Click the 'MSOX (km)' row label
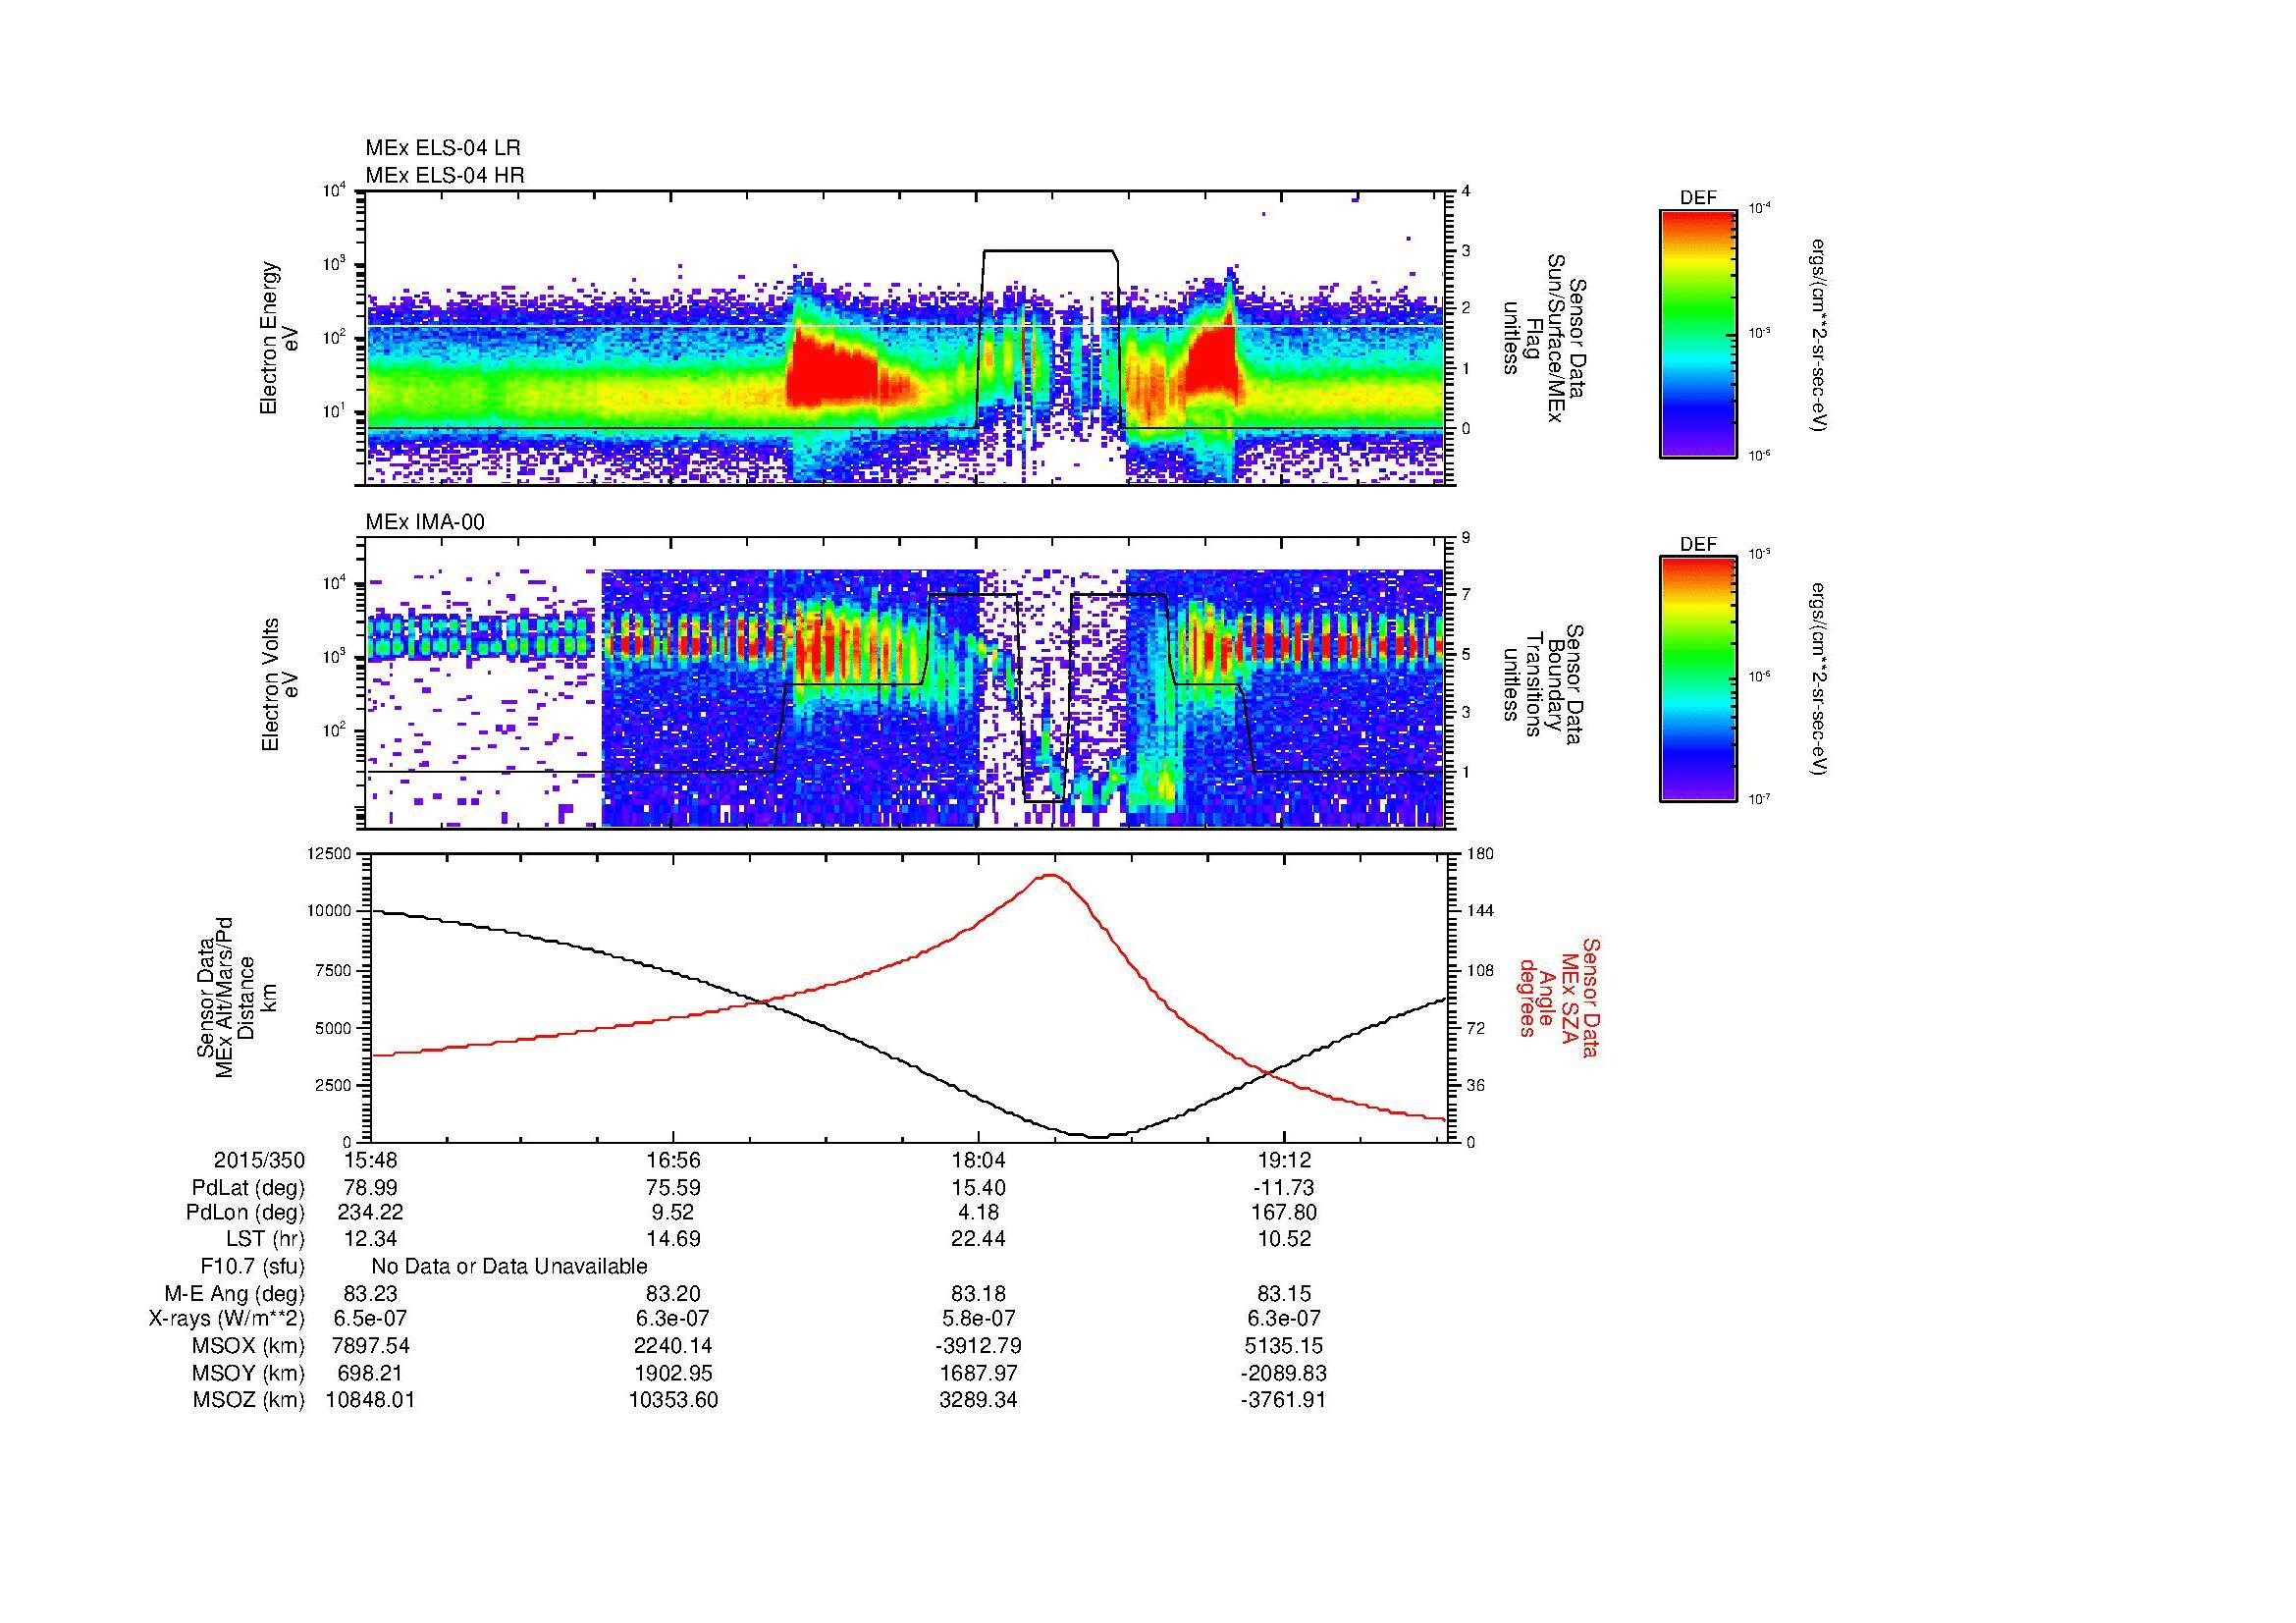The width and height of the screenshot is (2296, 1623). [249, 1346]
